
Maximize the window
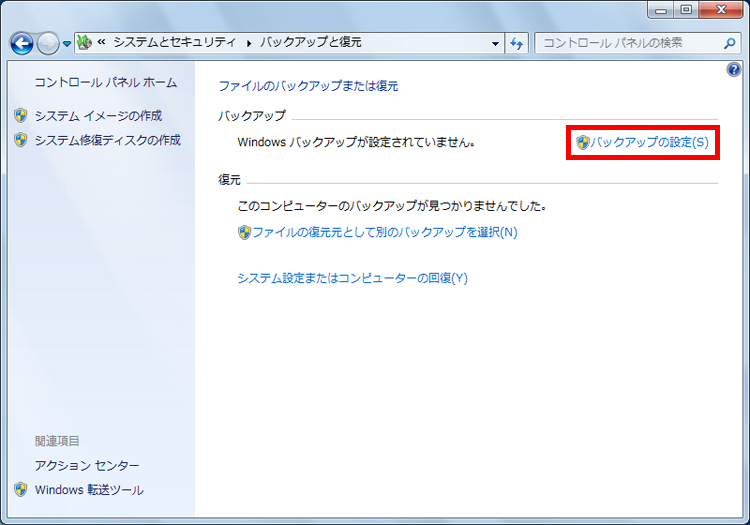click(686, 10)
